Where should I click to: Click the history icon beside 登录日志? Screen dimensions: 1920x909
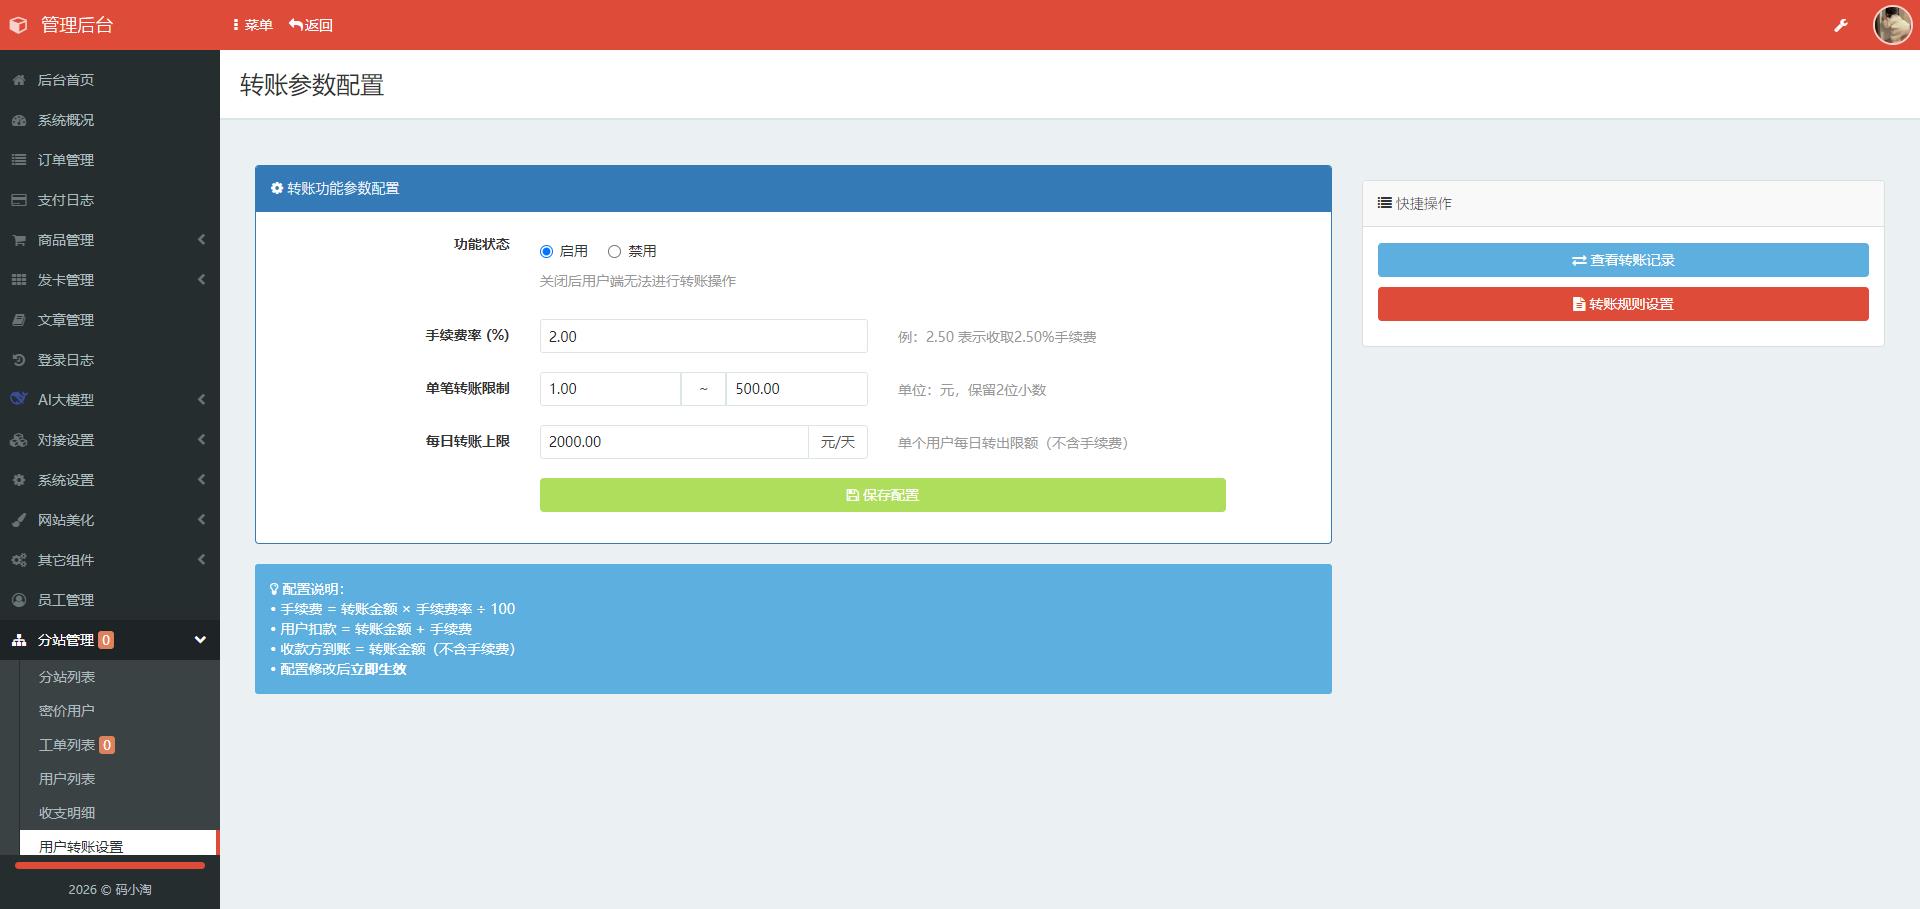point(19,360)
